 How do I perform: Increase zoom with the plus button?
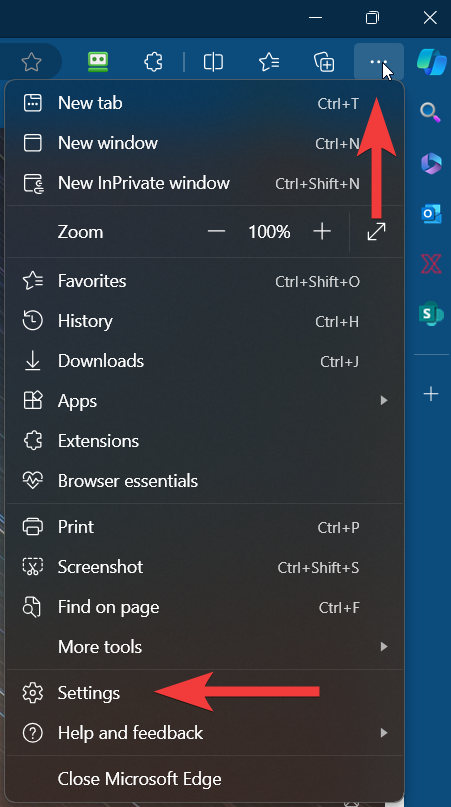click(x=322, y=232)
